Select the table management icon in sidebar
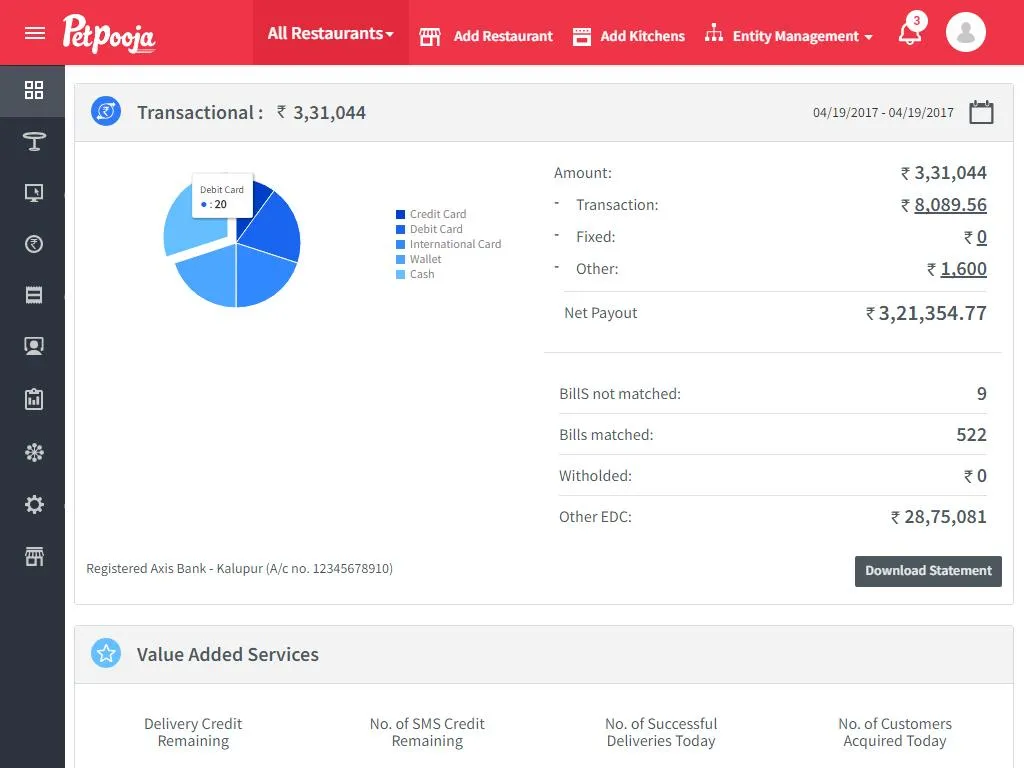Image resolution: width=1024 pixels, height=768 pixels. [33, 142]
